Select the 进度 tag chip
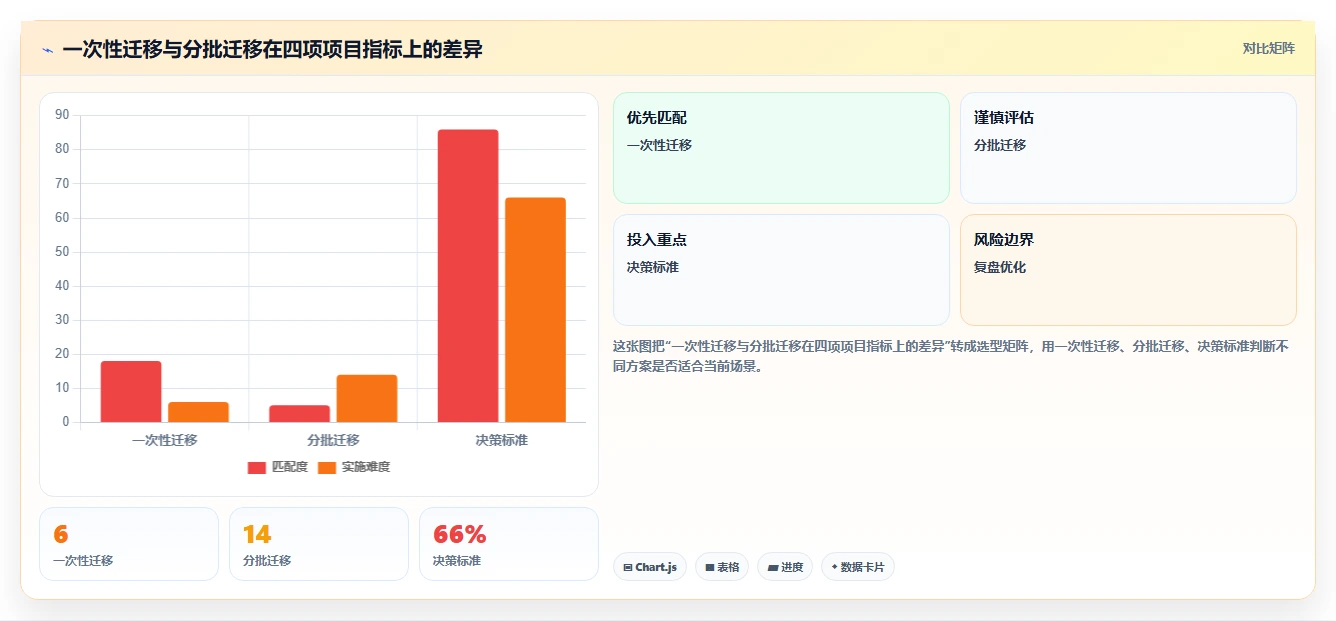Image resolution: width=1336 pixels, height=621 pixels. click(785, 567)
